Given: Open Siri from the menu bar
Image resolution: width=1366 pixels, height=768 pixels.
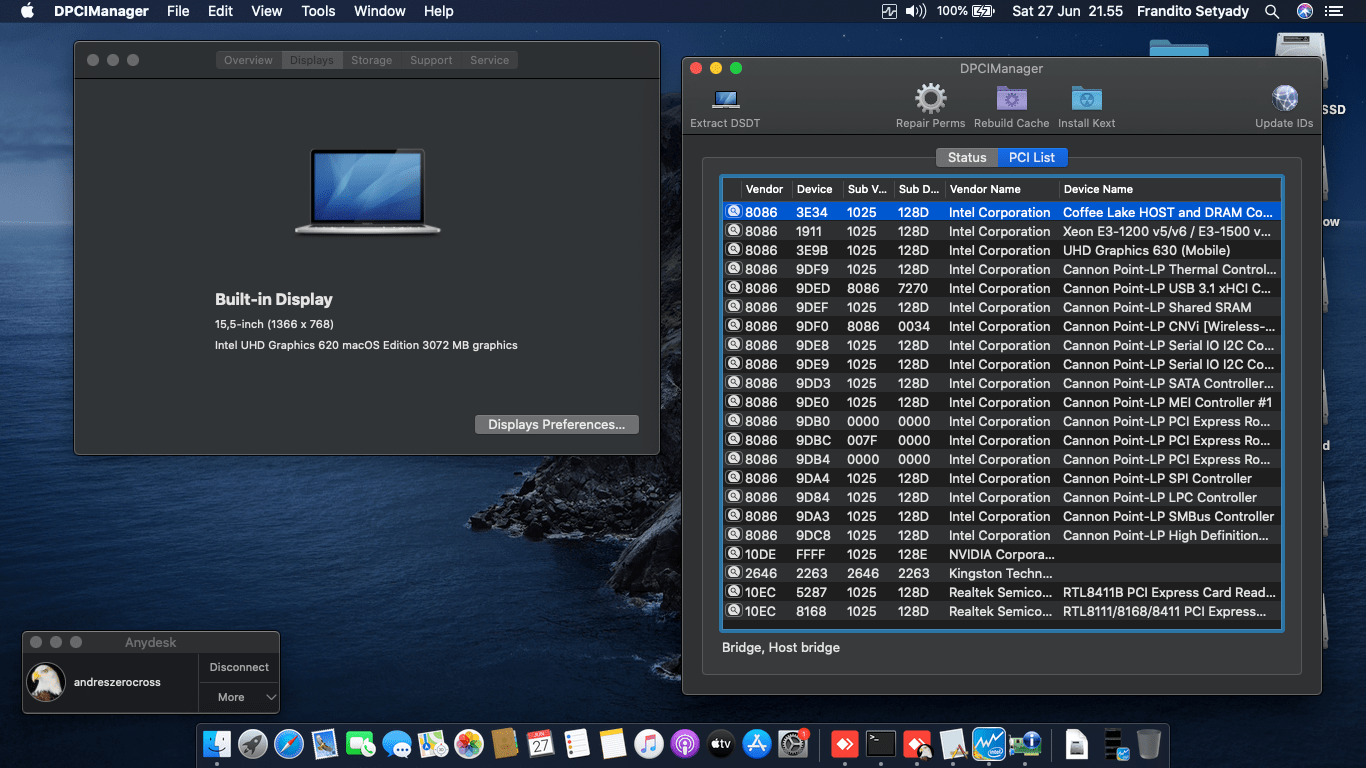Looking at the screenshot, I should 1305,11.
